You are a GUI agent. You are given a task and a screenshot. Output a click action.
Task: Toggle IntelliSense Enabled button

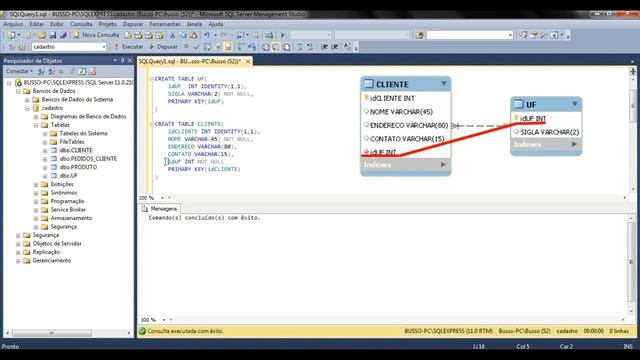click(x=228, y=47)
